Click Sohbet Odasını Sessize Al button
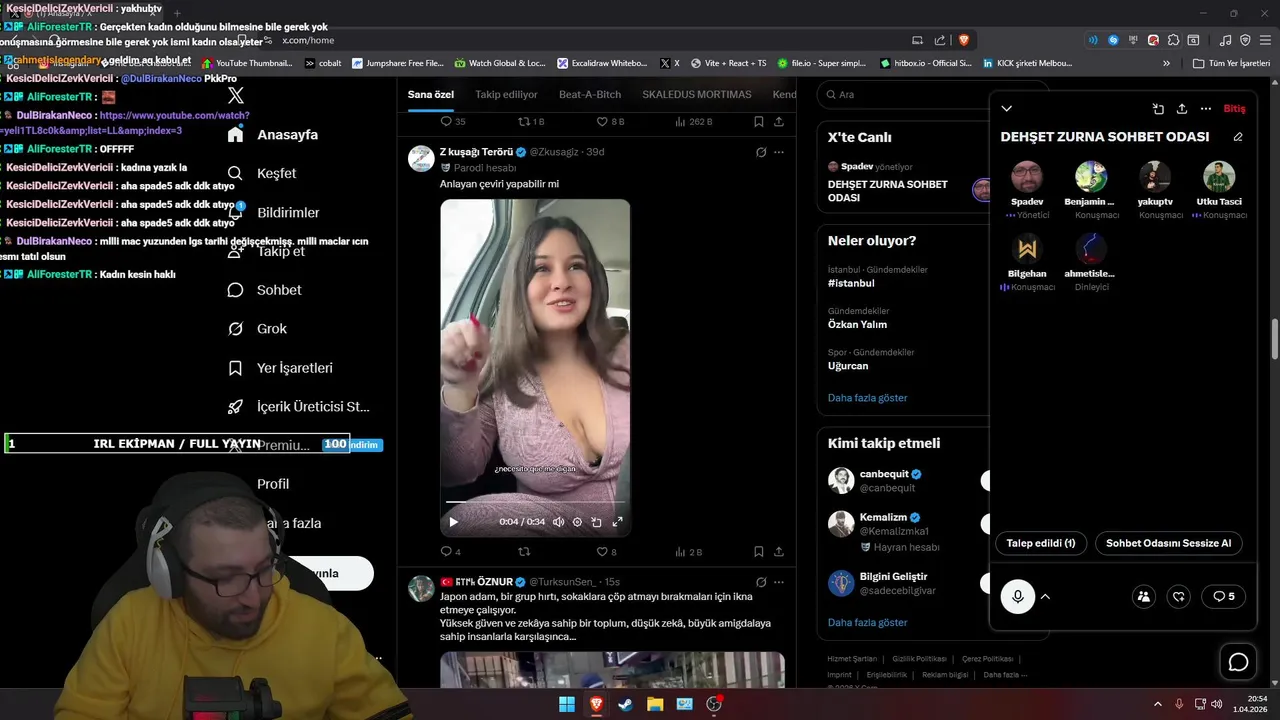Image resolution: width=1280 pixels, height=720 pixels. (x=1168, y=543)
